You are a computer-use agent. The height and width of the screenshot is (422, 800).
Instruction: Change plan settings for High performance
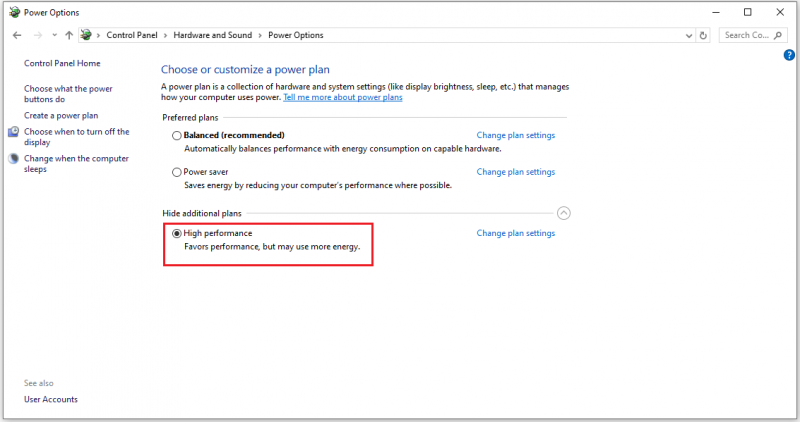click(x=516, y=233)
